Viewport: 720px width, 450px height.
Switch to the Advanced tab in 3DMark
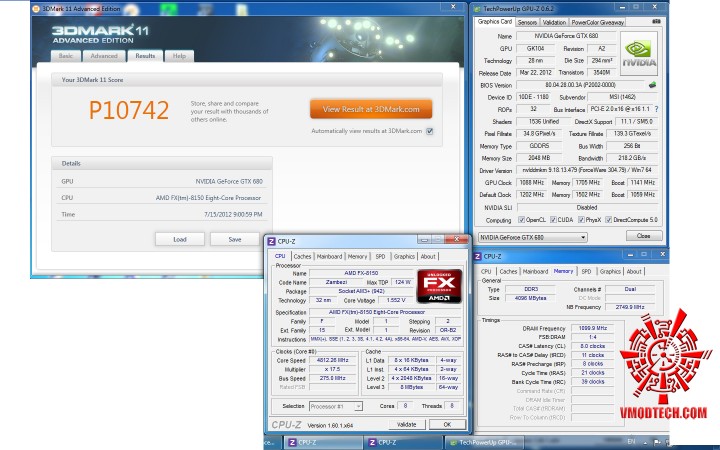[104, 56]
